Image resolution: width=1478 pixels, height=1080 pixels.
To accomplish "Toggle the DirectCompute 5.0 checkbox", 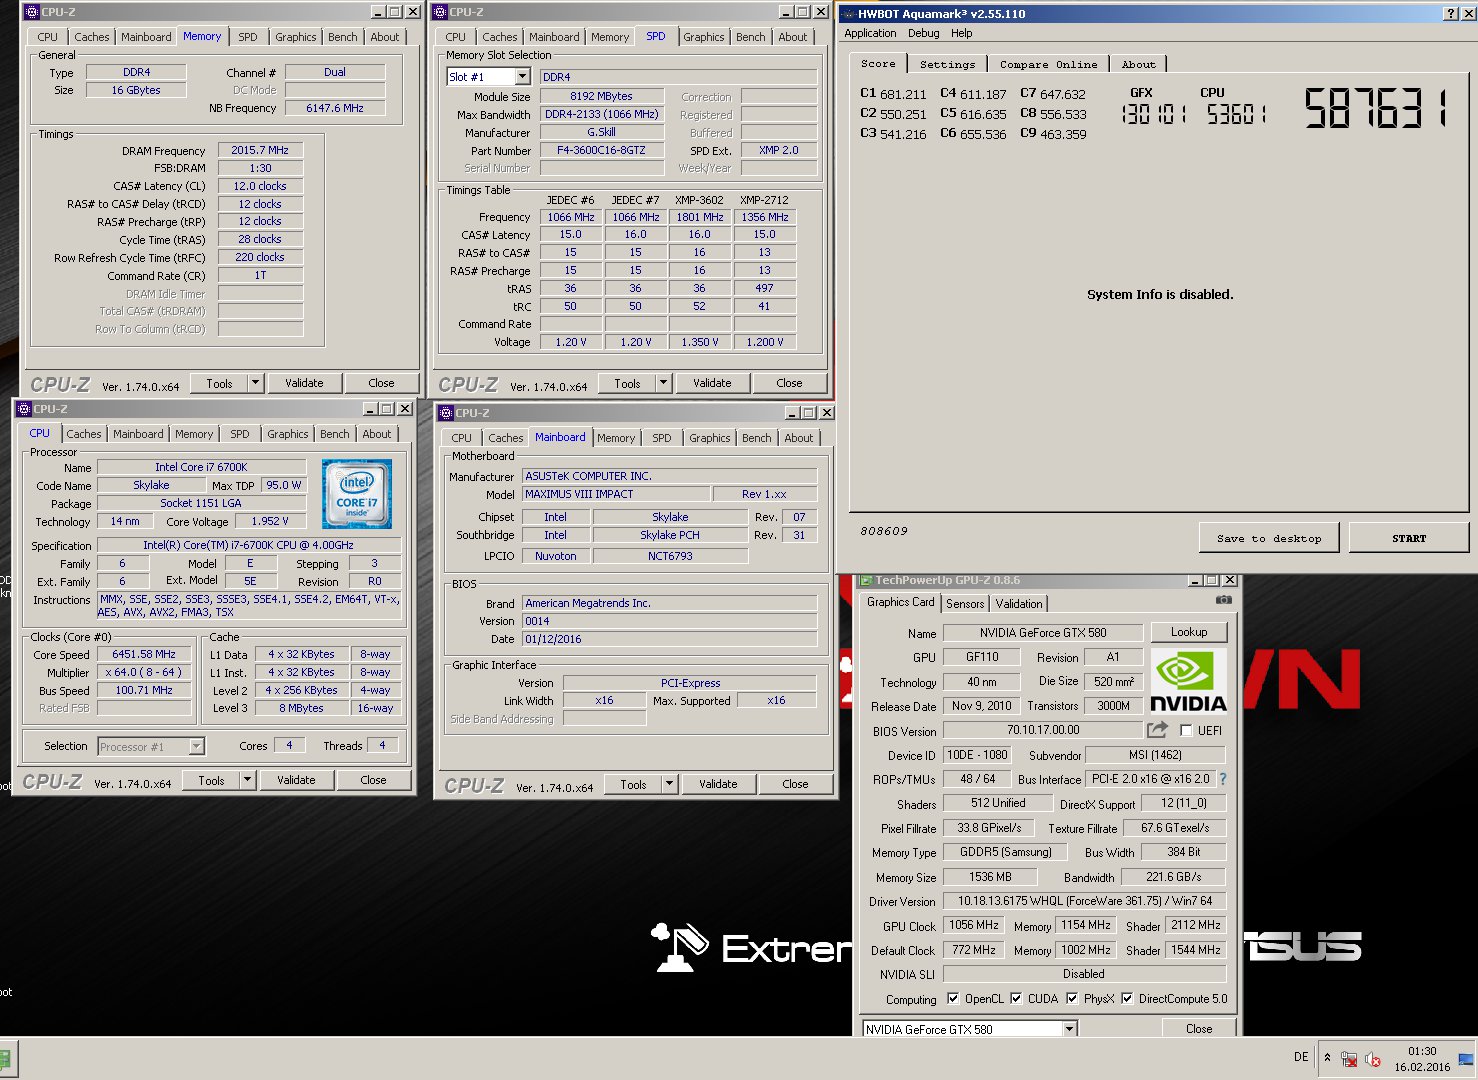I will [x=1127, y=998].
